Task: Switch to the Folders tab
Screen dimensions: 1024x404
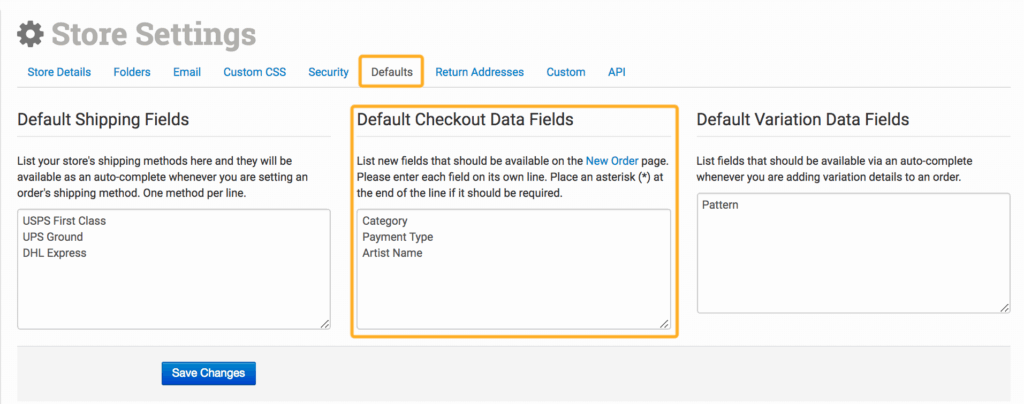Action: pos(132,72)
